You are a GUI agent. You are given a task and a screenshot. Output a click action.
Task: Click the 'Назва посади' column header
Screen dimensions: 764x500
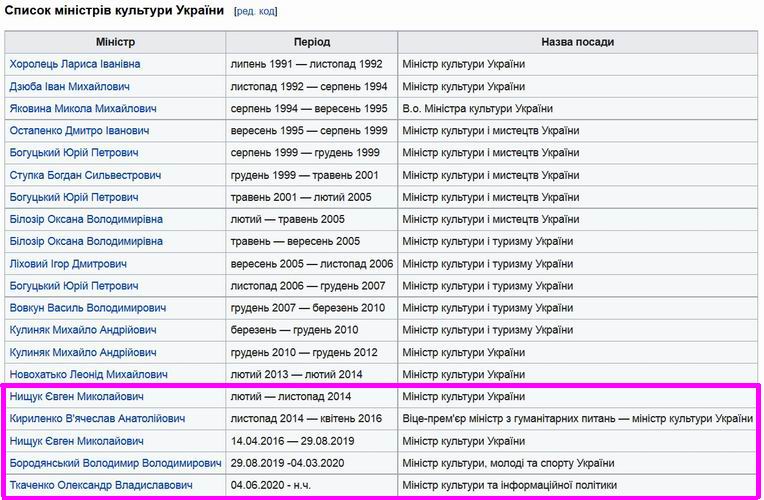(577, 42)
